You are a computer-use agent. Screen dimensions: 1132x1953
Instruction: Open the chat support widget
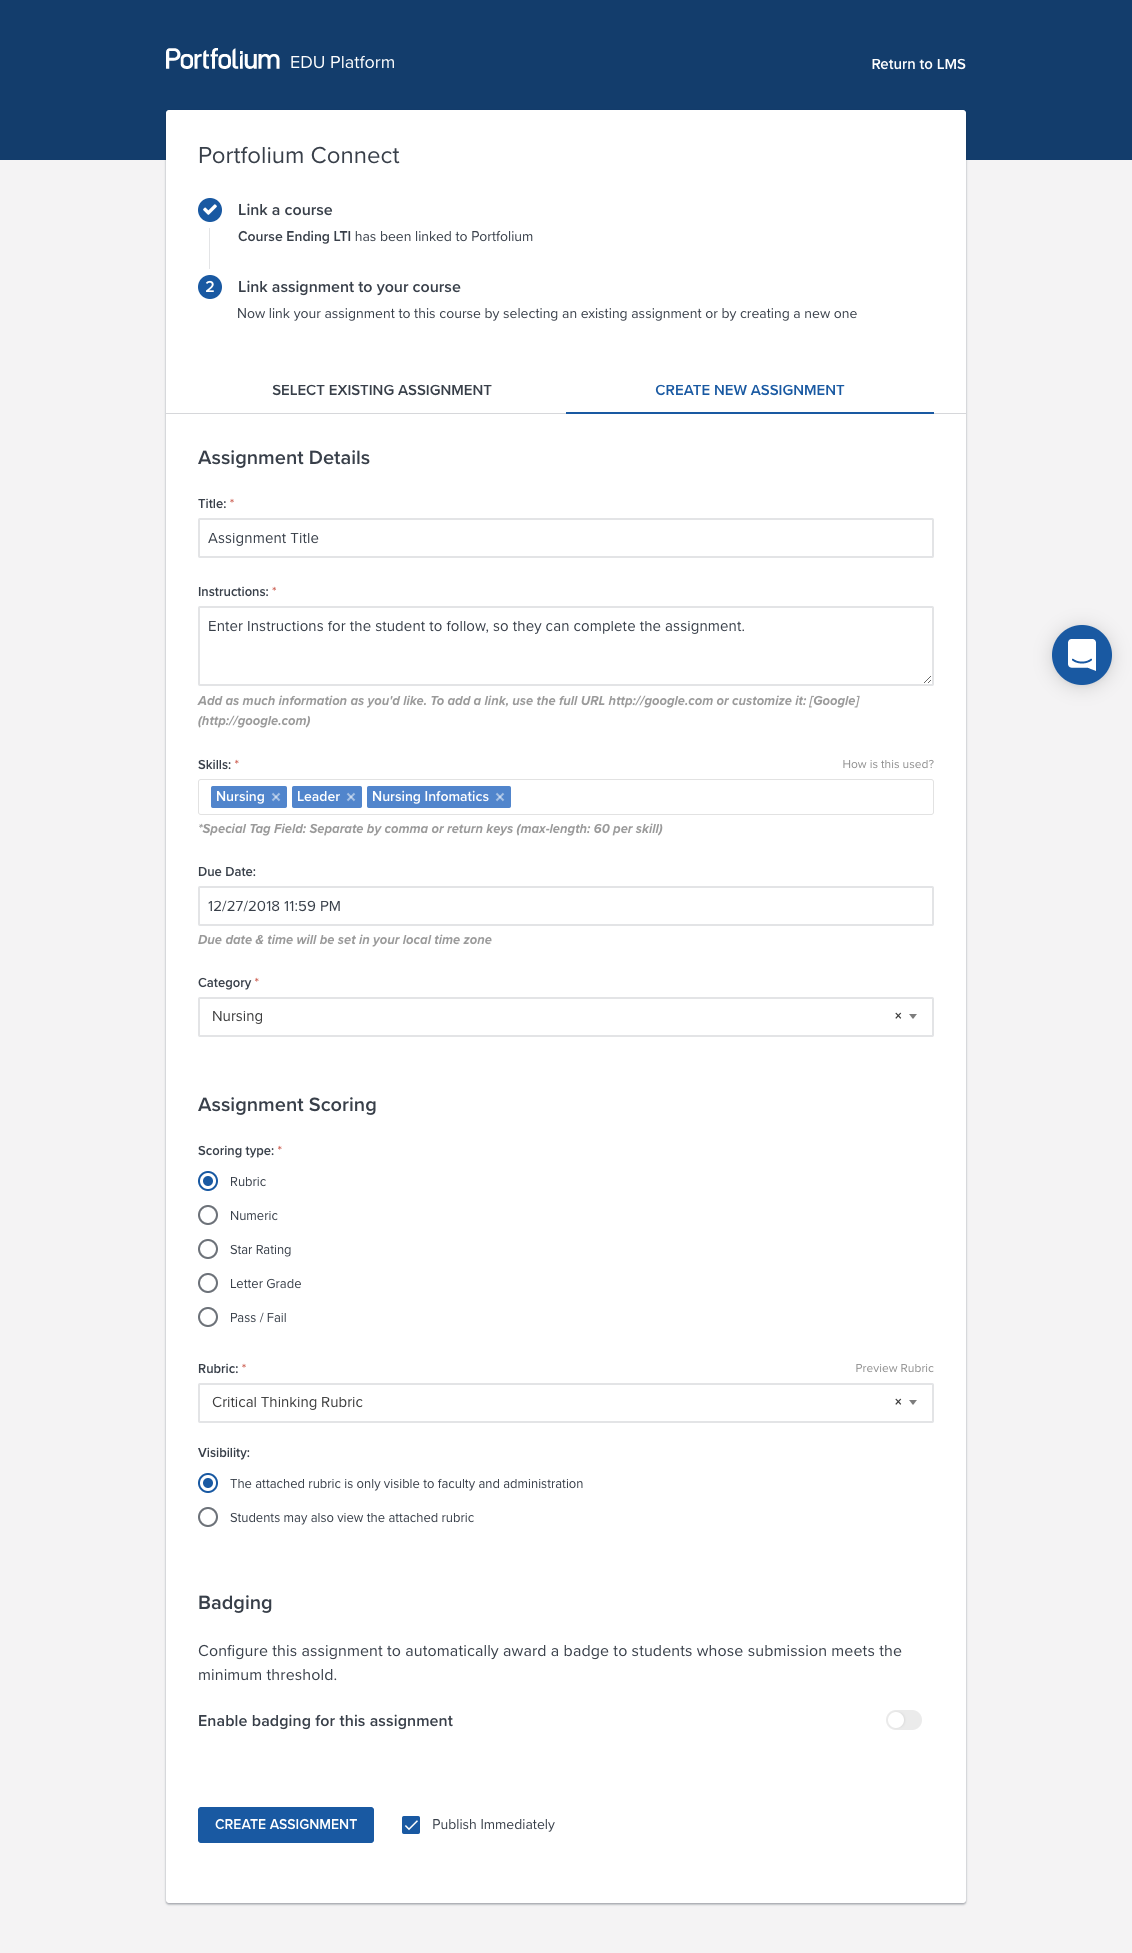(1081, 655)
